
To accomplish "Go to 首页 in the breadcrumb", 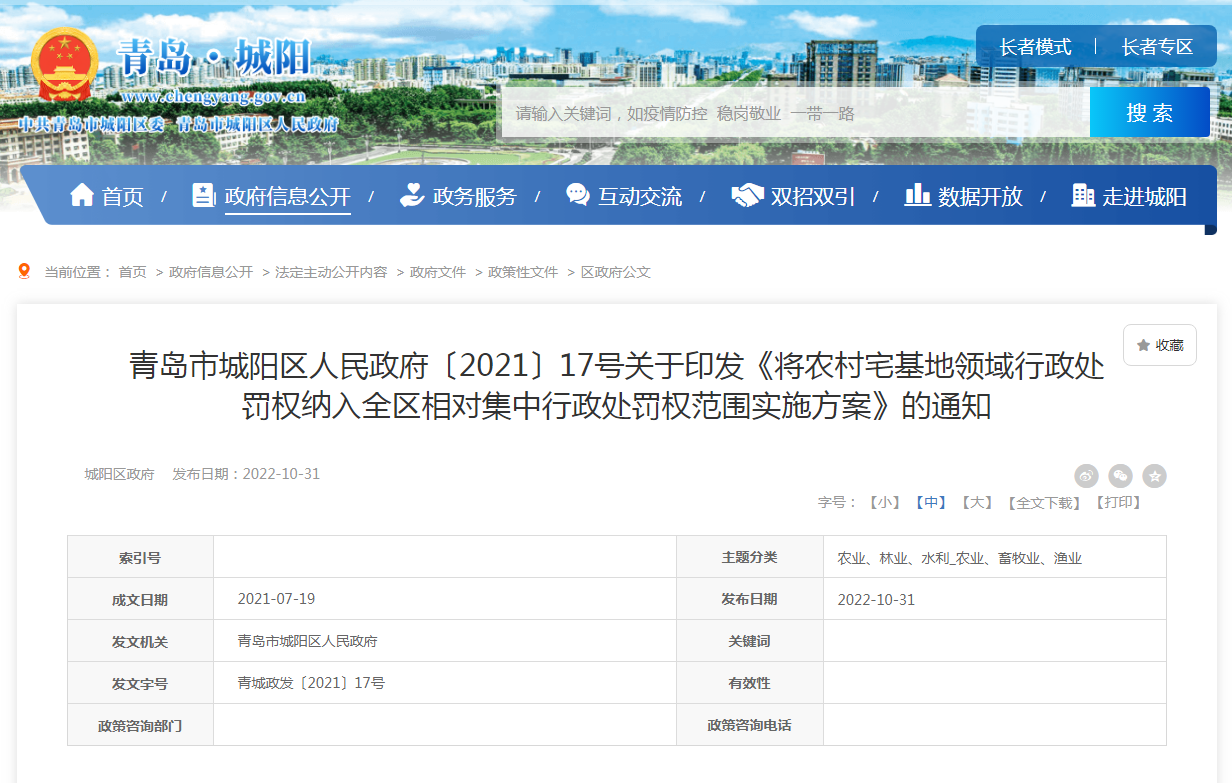I will 132,272.
